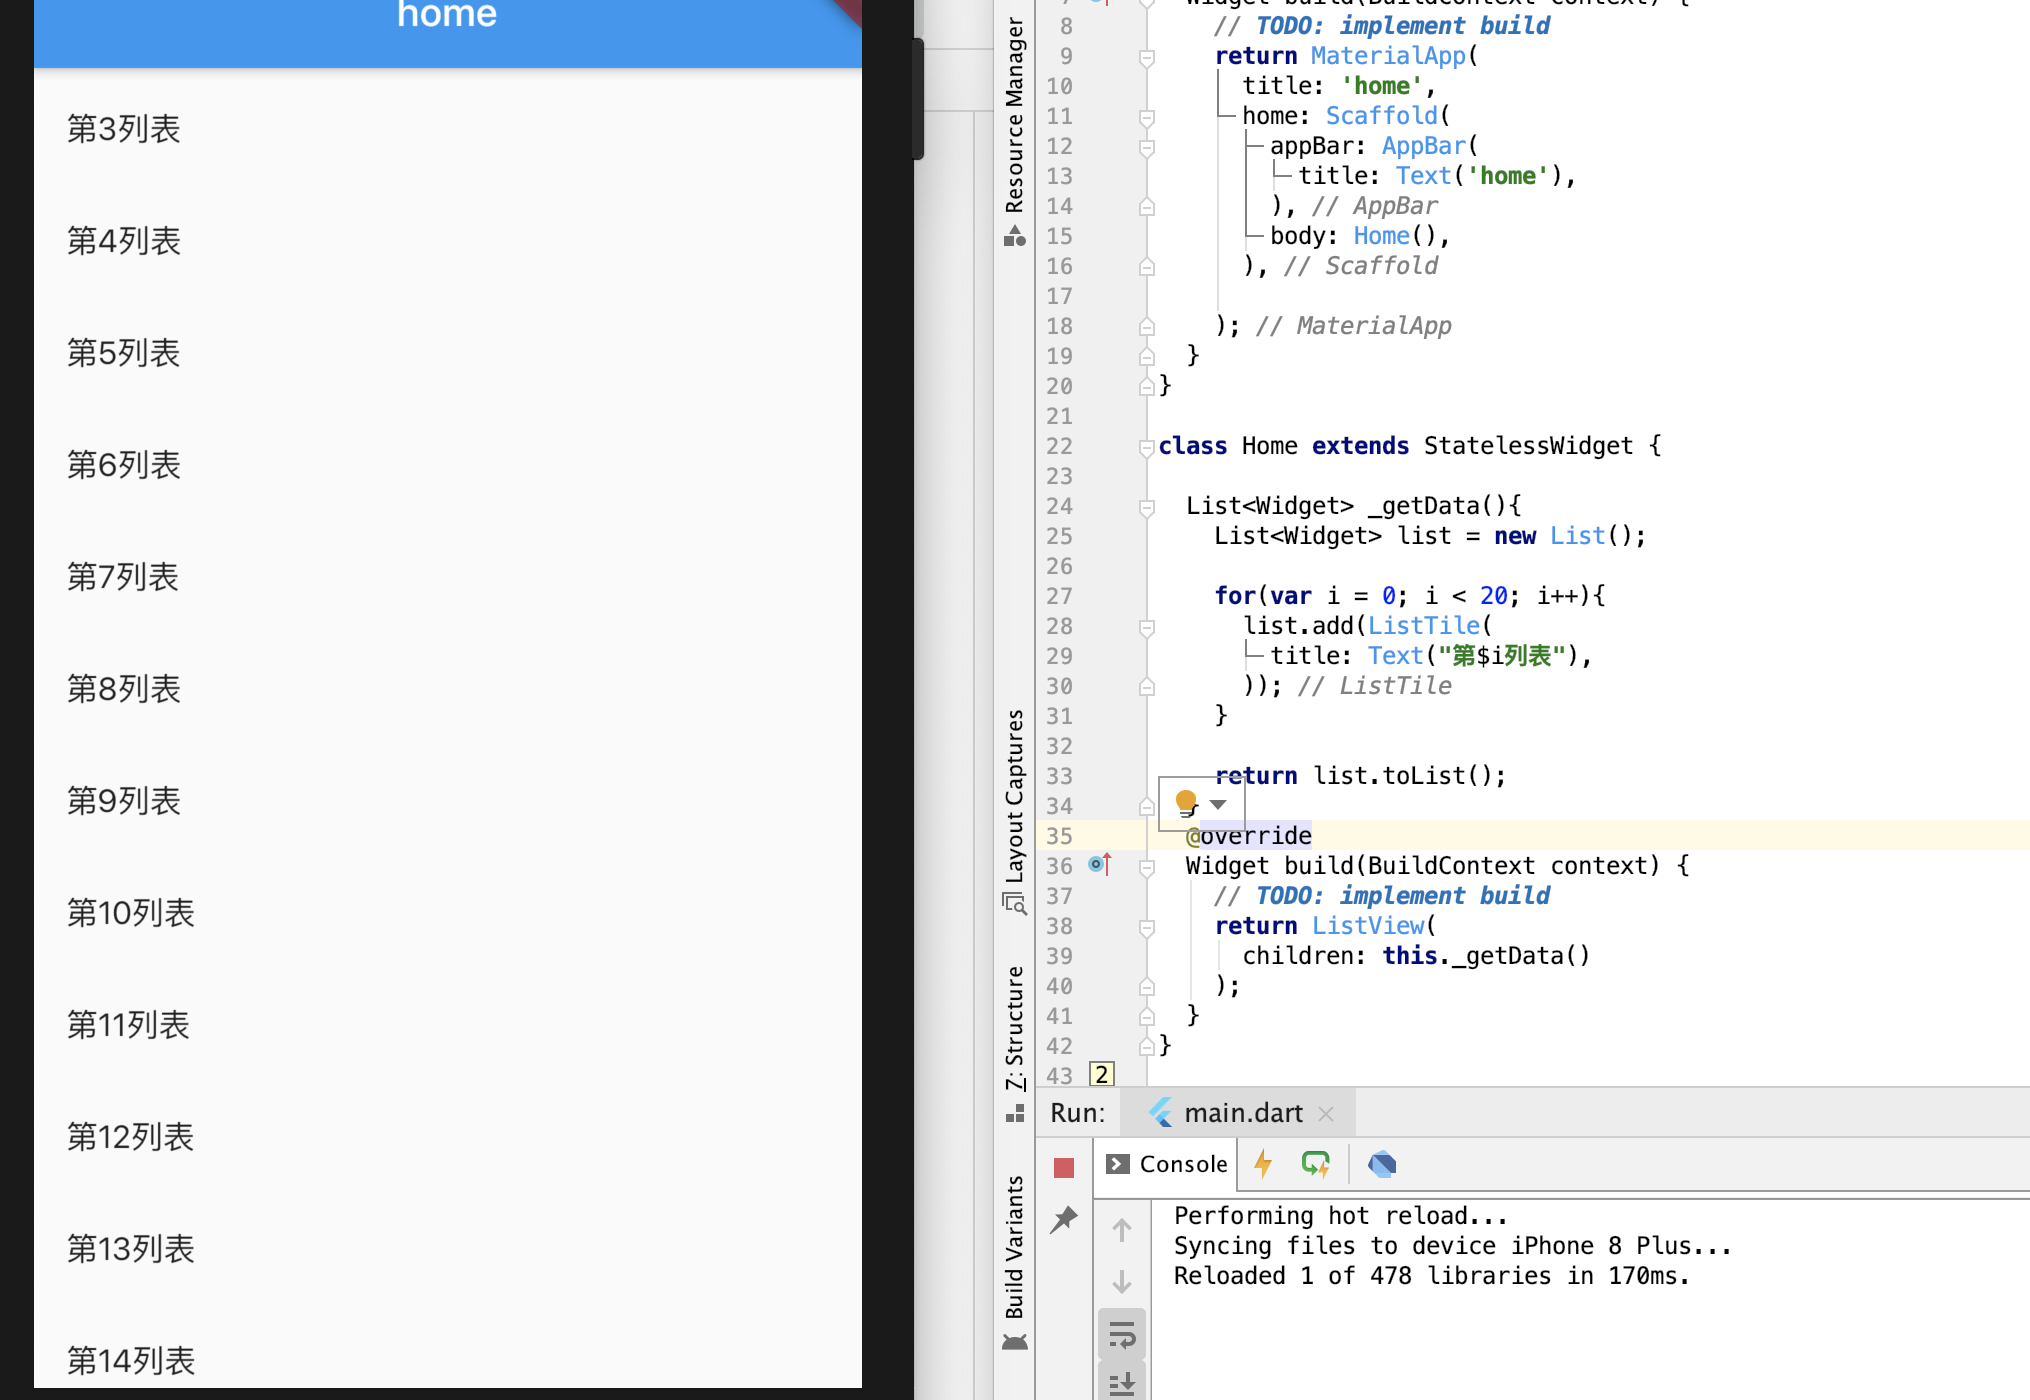Toggle soft-wrap in the console
The width and height of the screenshot is (2030, 1400).
(1122, 1335)
